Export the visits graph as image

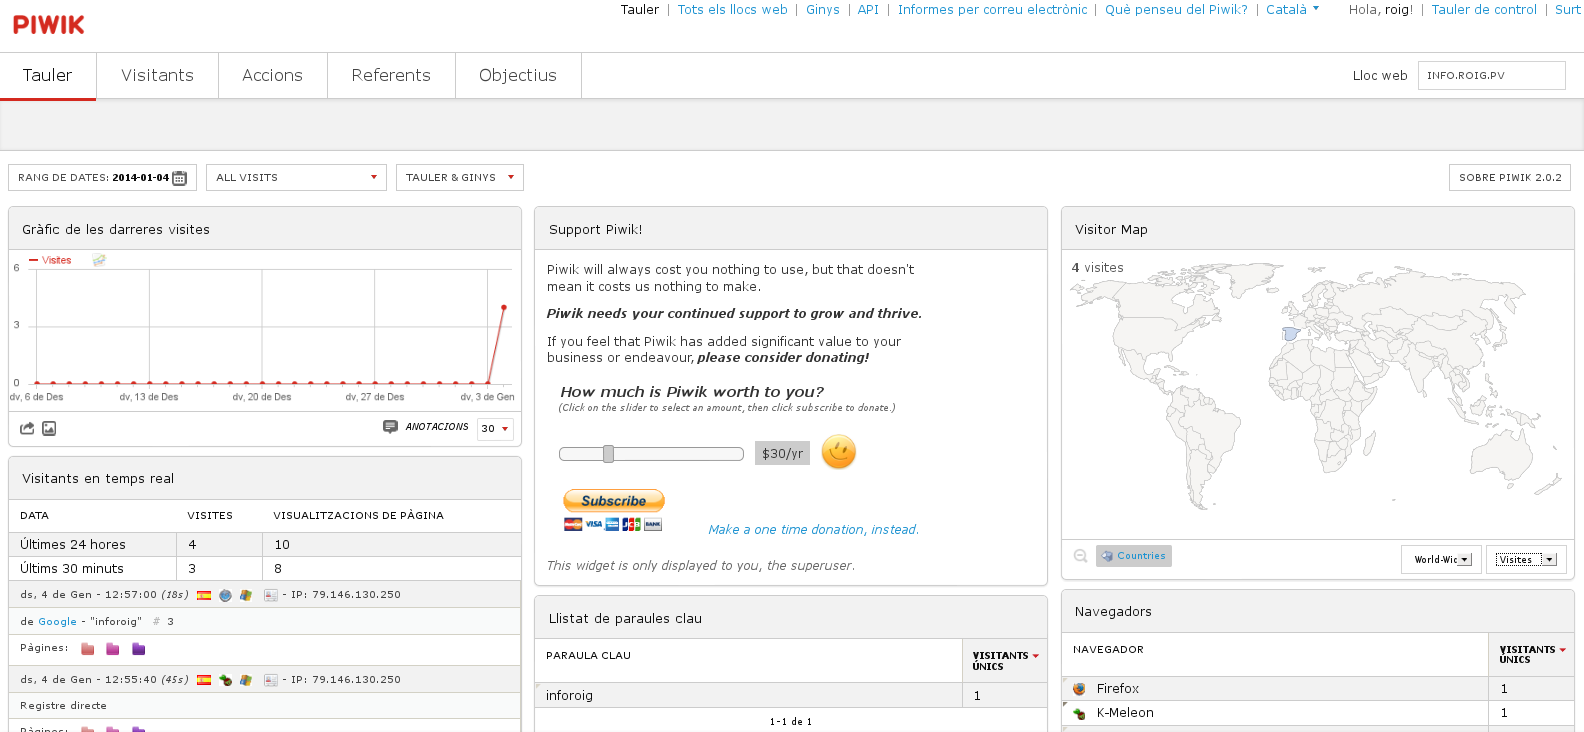[x=49, y=428]
